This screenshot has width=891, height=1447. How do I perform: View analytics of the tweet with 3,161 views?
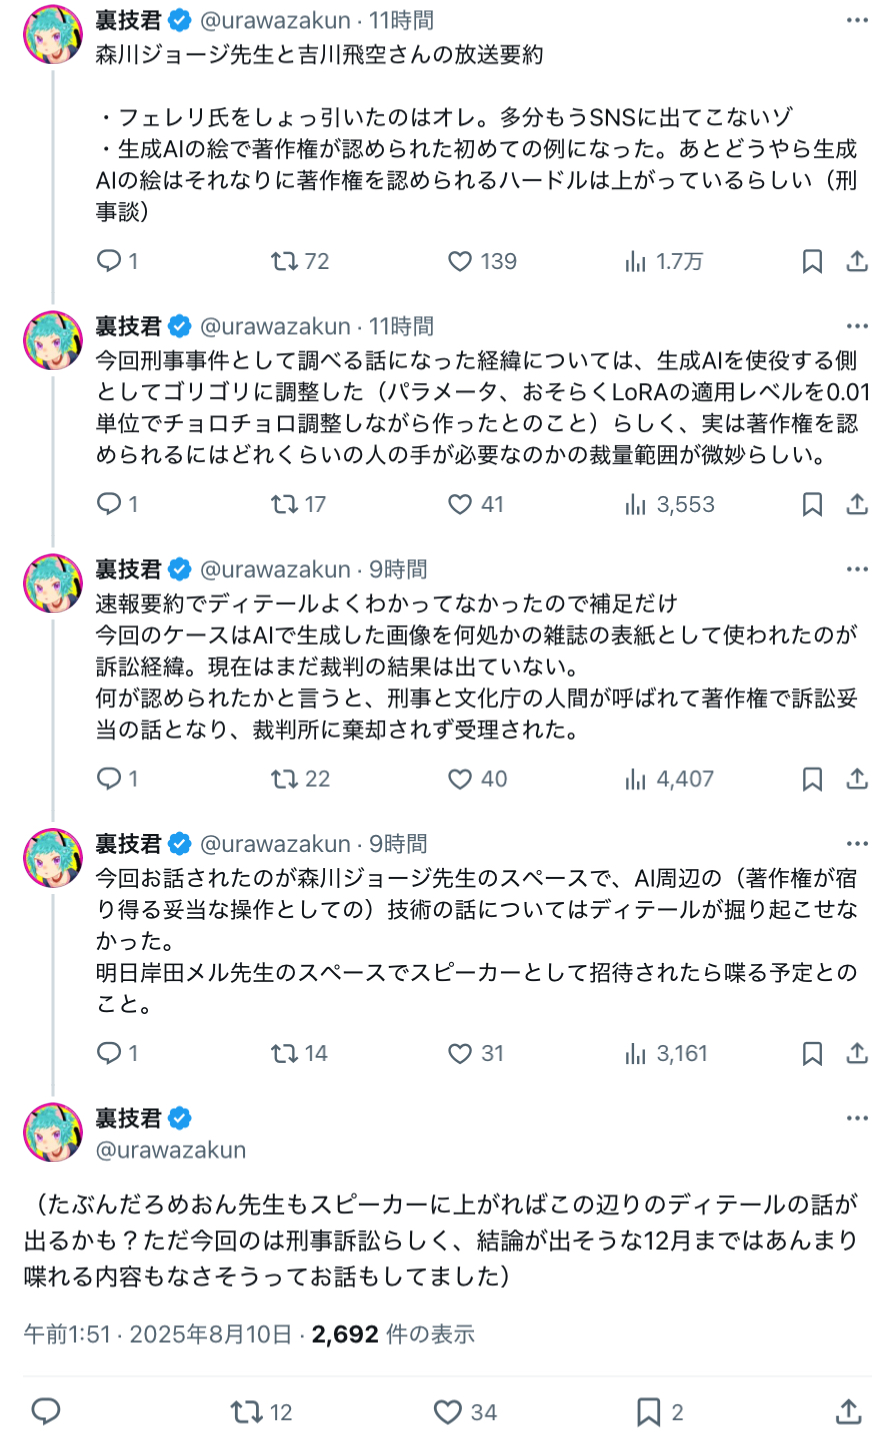click(x=636, y=1054)
